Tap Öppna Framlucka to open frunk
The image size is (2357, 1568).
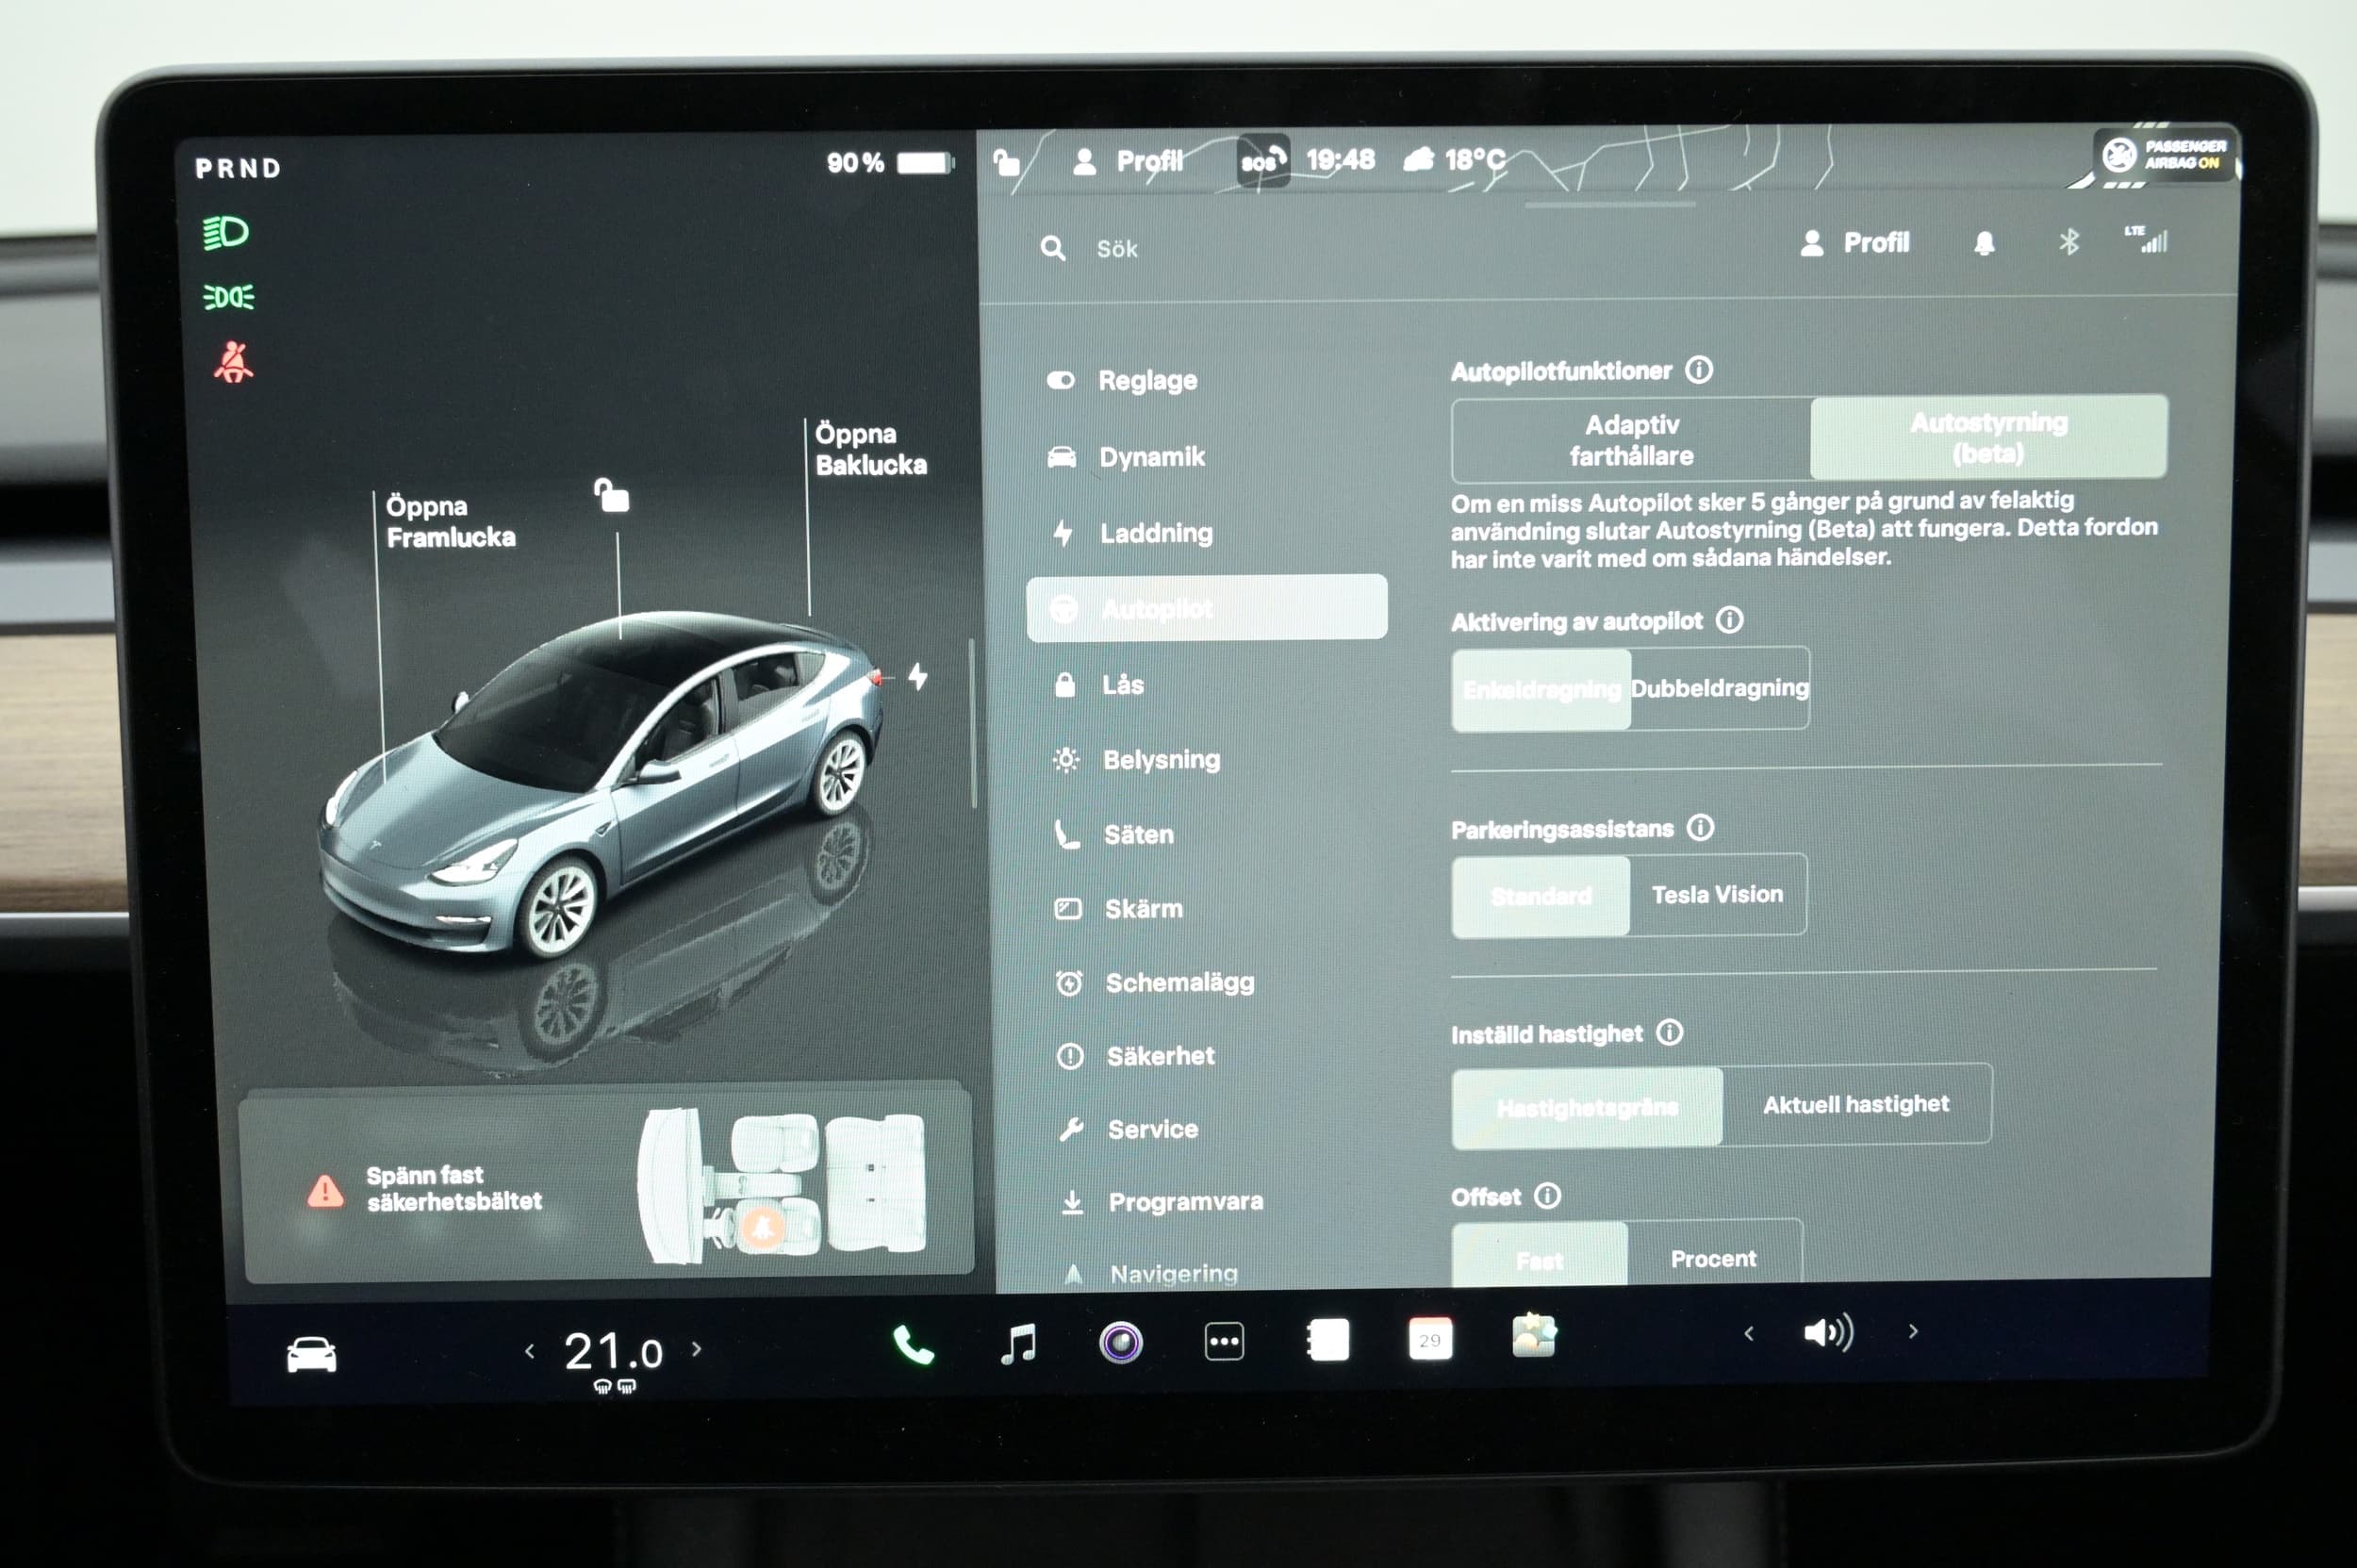[451, 522]
